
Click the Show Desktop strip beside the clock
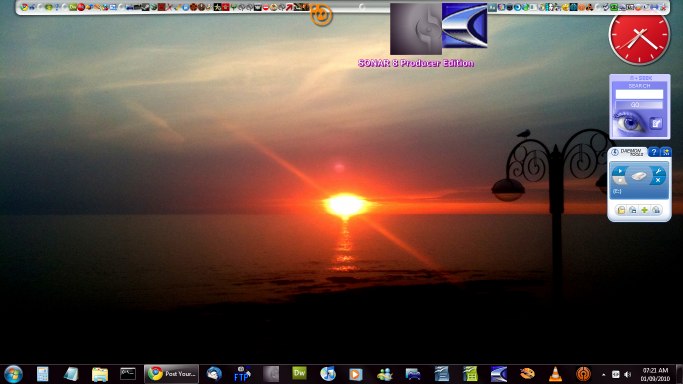pos(680,374)
